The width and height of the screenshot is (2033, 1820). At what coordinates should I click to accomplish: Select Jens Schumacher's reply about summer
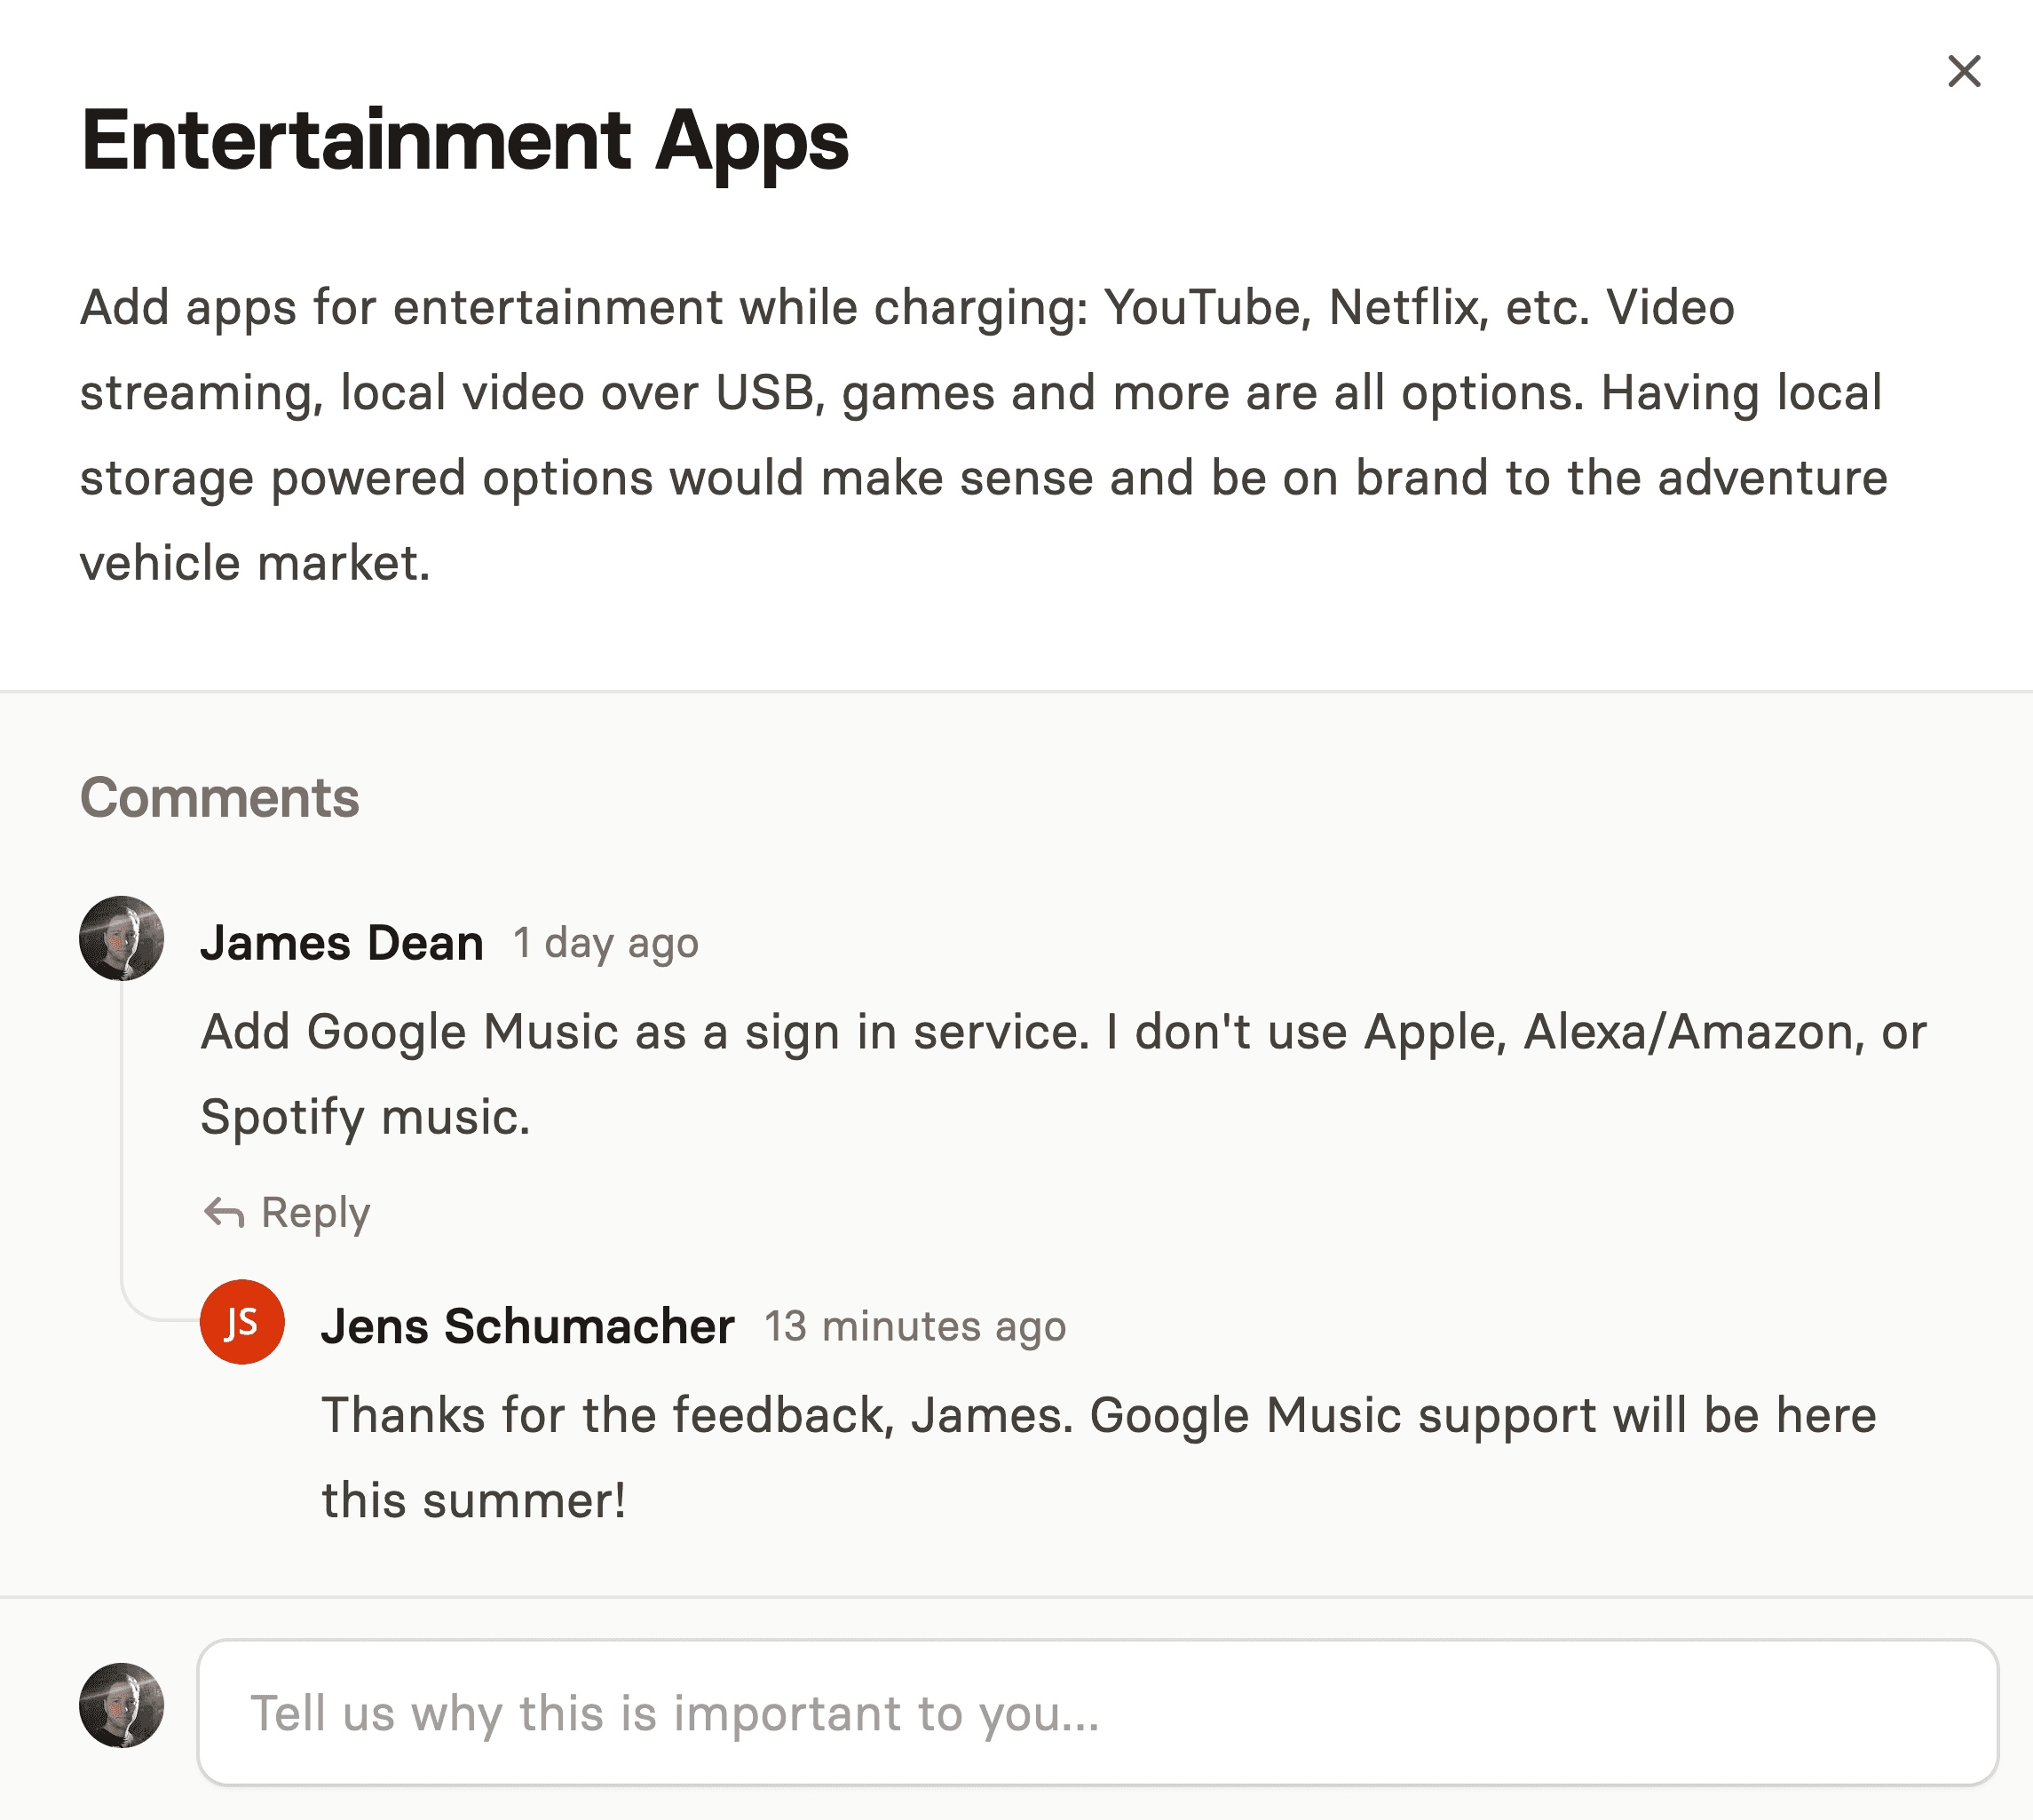(1099, 1458)
